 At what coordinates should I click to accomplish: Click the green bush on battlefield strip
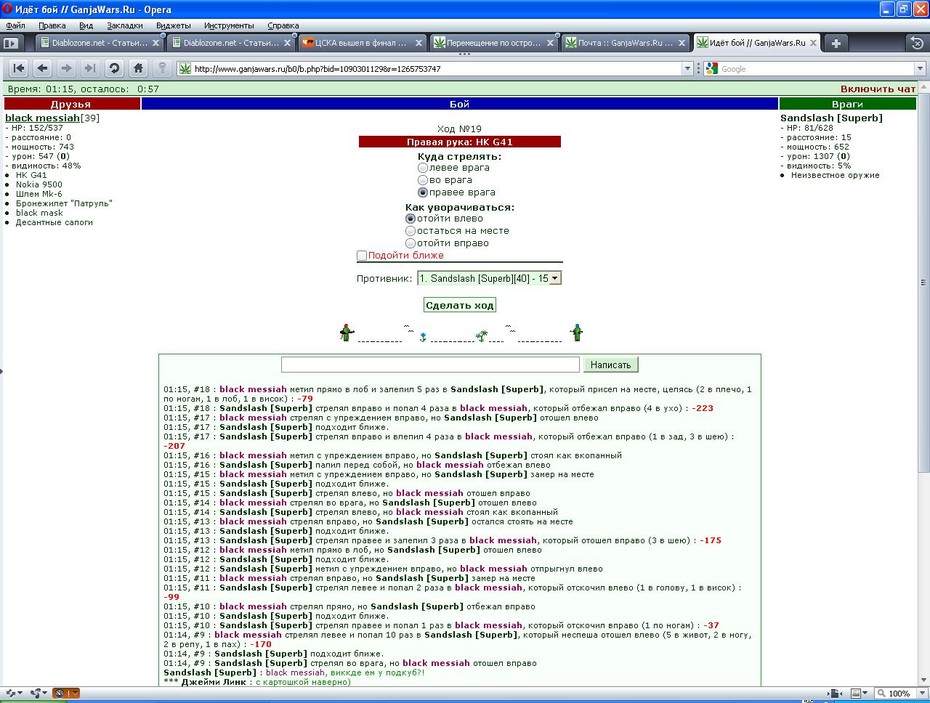tap(482, 336)
